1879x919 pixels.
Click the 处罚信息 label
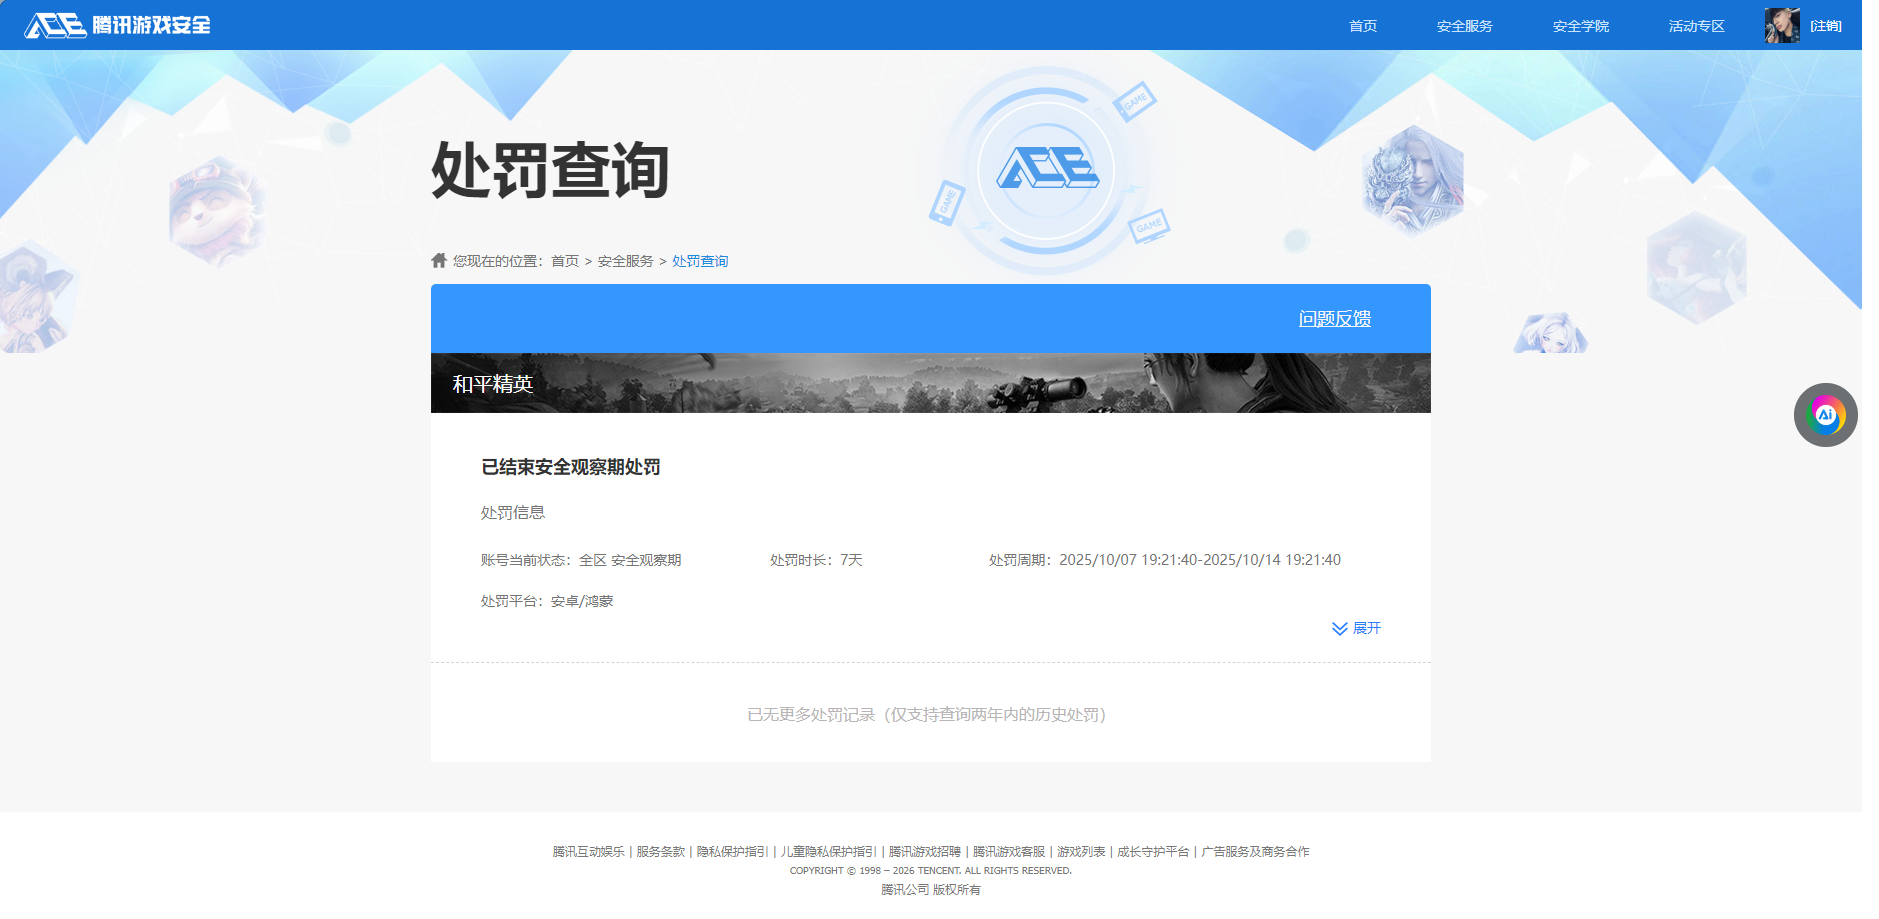513,513
